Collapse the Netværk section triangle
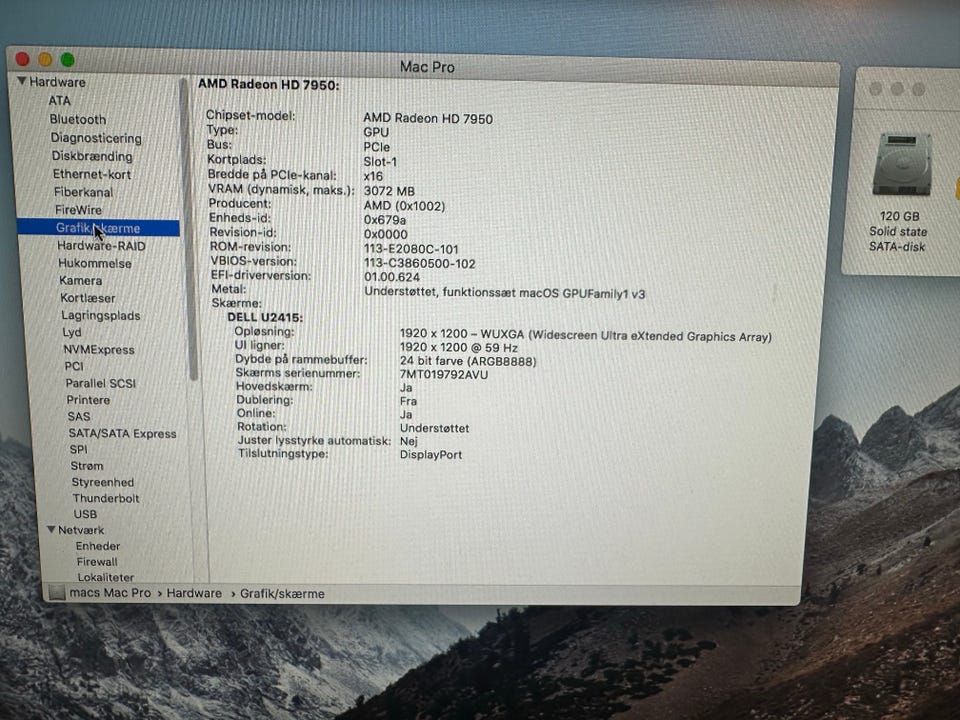 (x=51, y=530)
